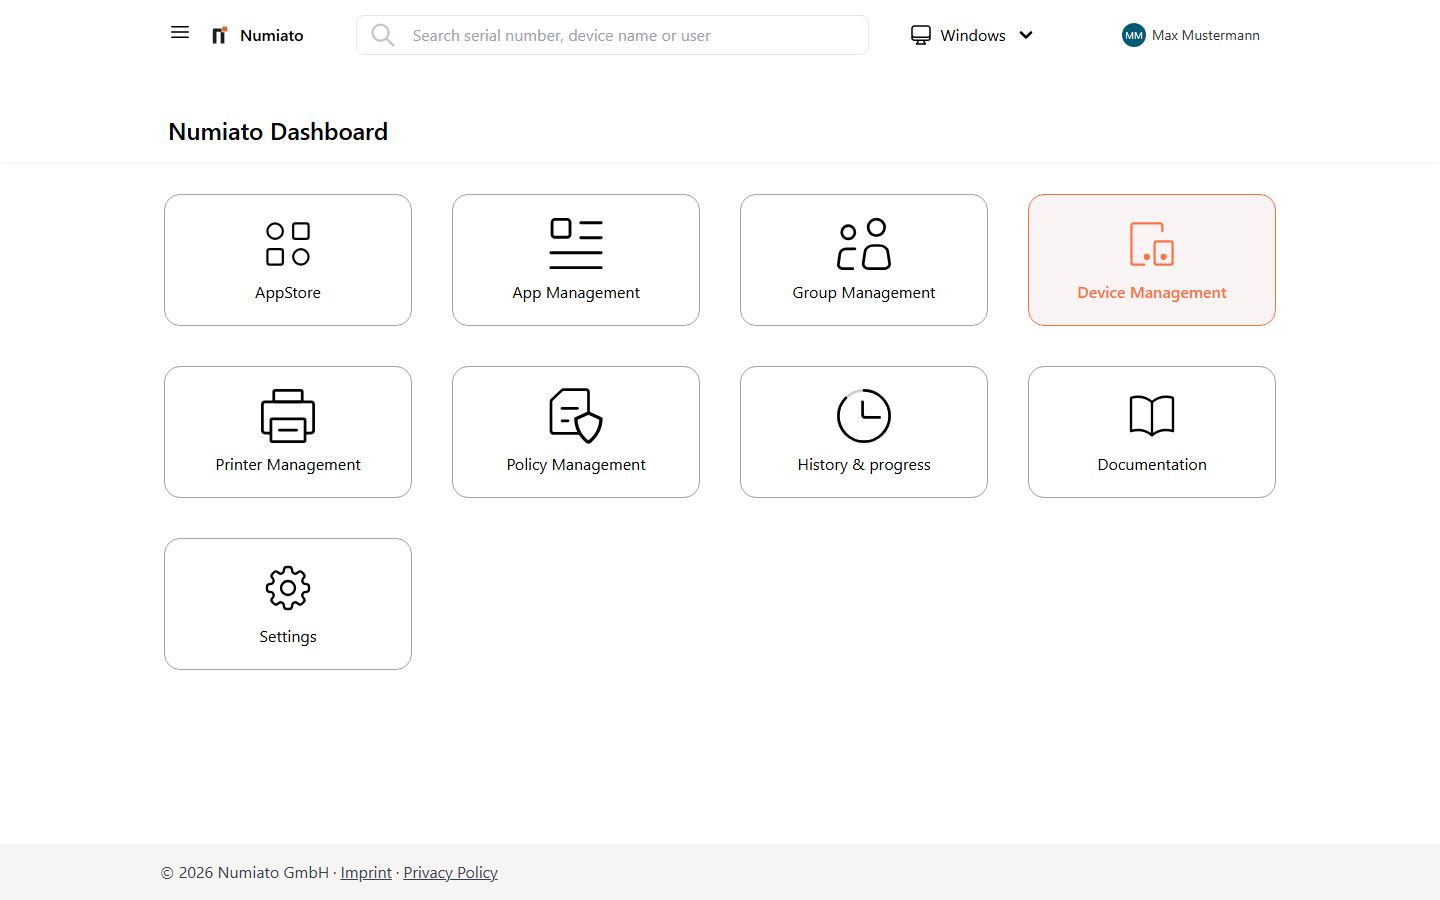Viewport: 1440px width, 900px height.
Task: Select the Printer Management printer icon
Action: pyautogui.click(x=288, y=415)
